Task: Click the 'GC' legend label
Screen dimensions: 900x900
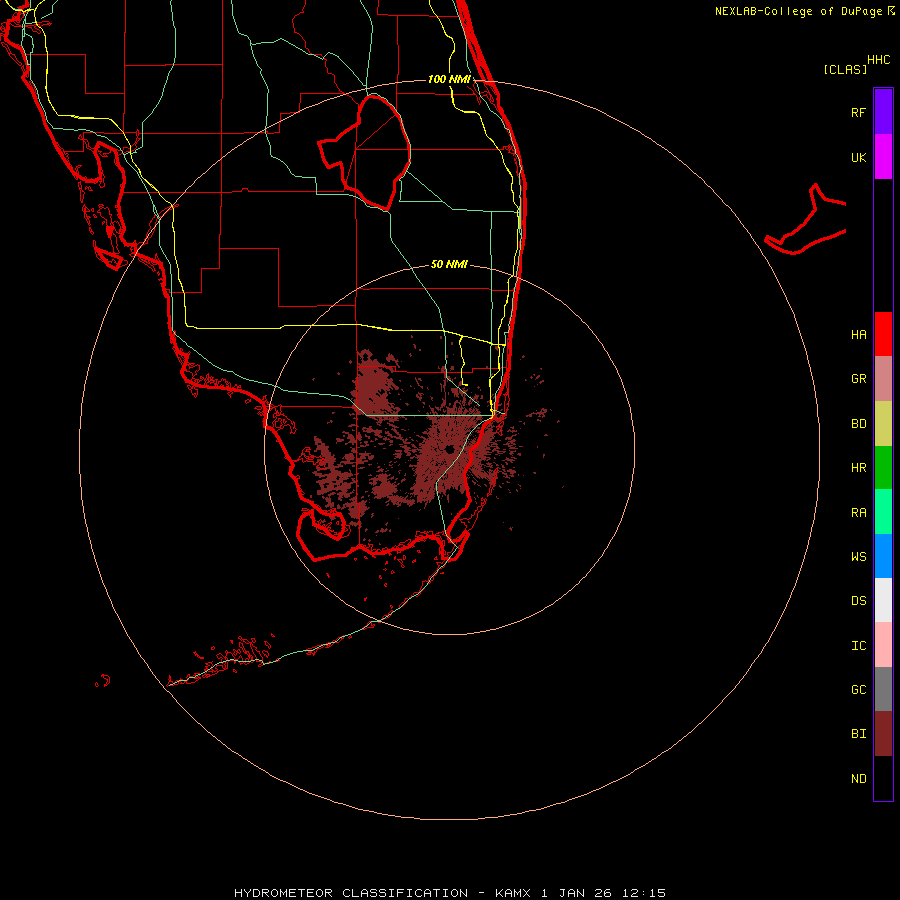Action: [858, 689]
